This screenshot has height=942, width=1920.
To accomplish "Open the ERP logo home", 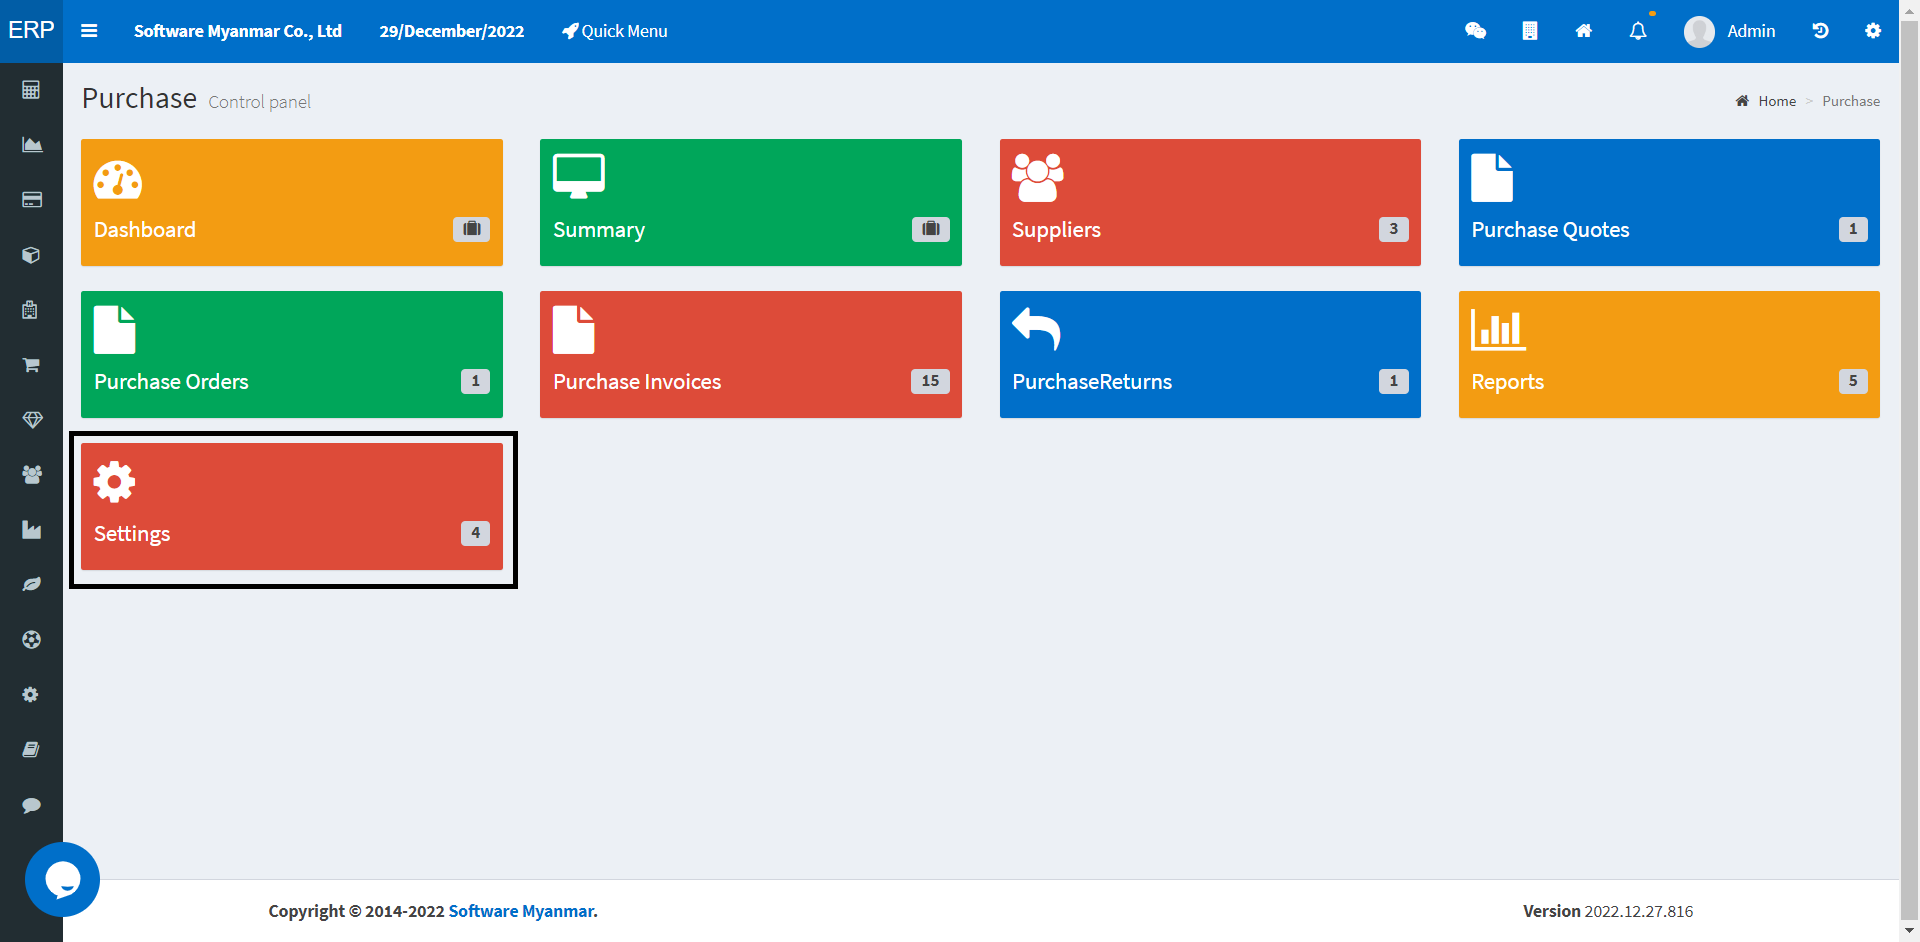I will click(x=31, y=30).
